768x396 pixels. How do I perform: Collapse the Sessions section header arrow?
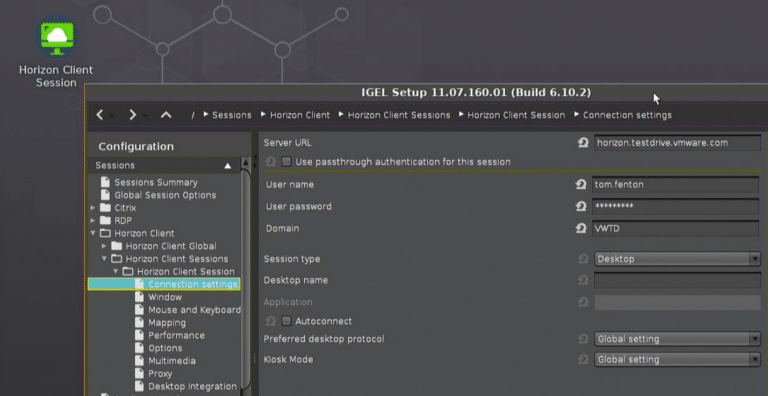227,166
